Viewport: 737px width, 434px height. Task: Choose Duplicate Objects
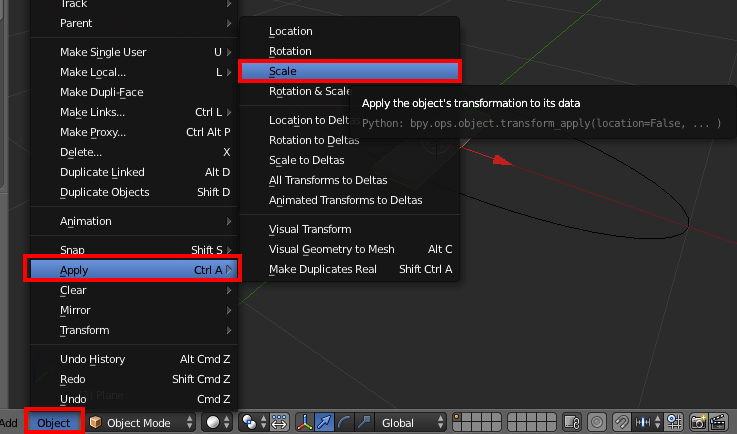point(133,192)
